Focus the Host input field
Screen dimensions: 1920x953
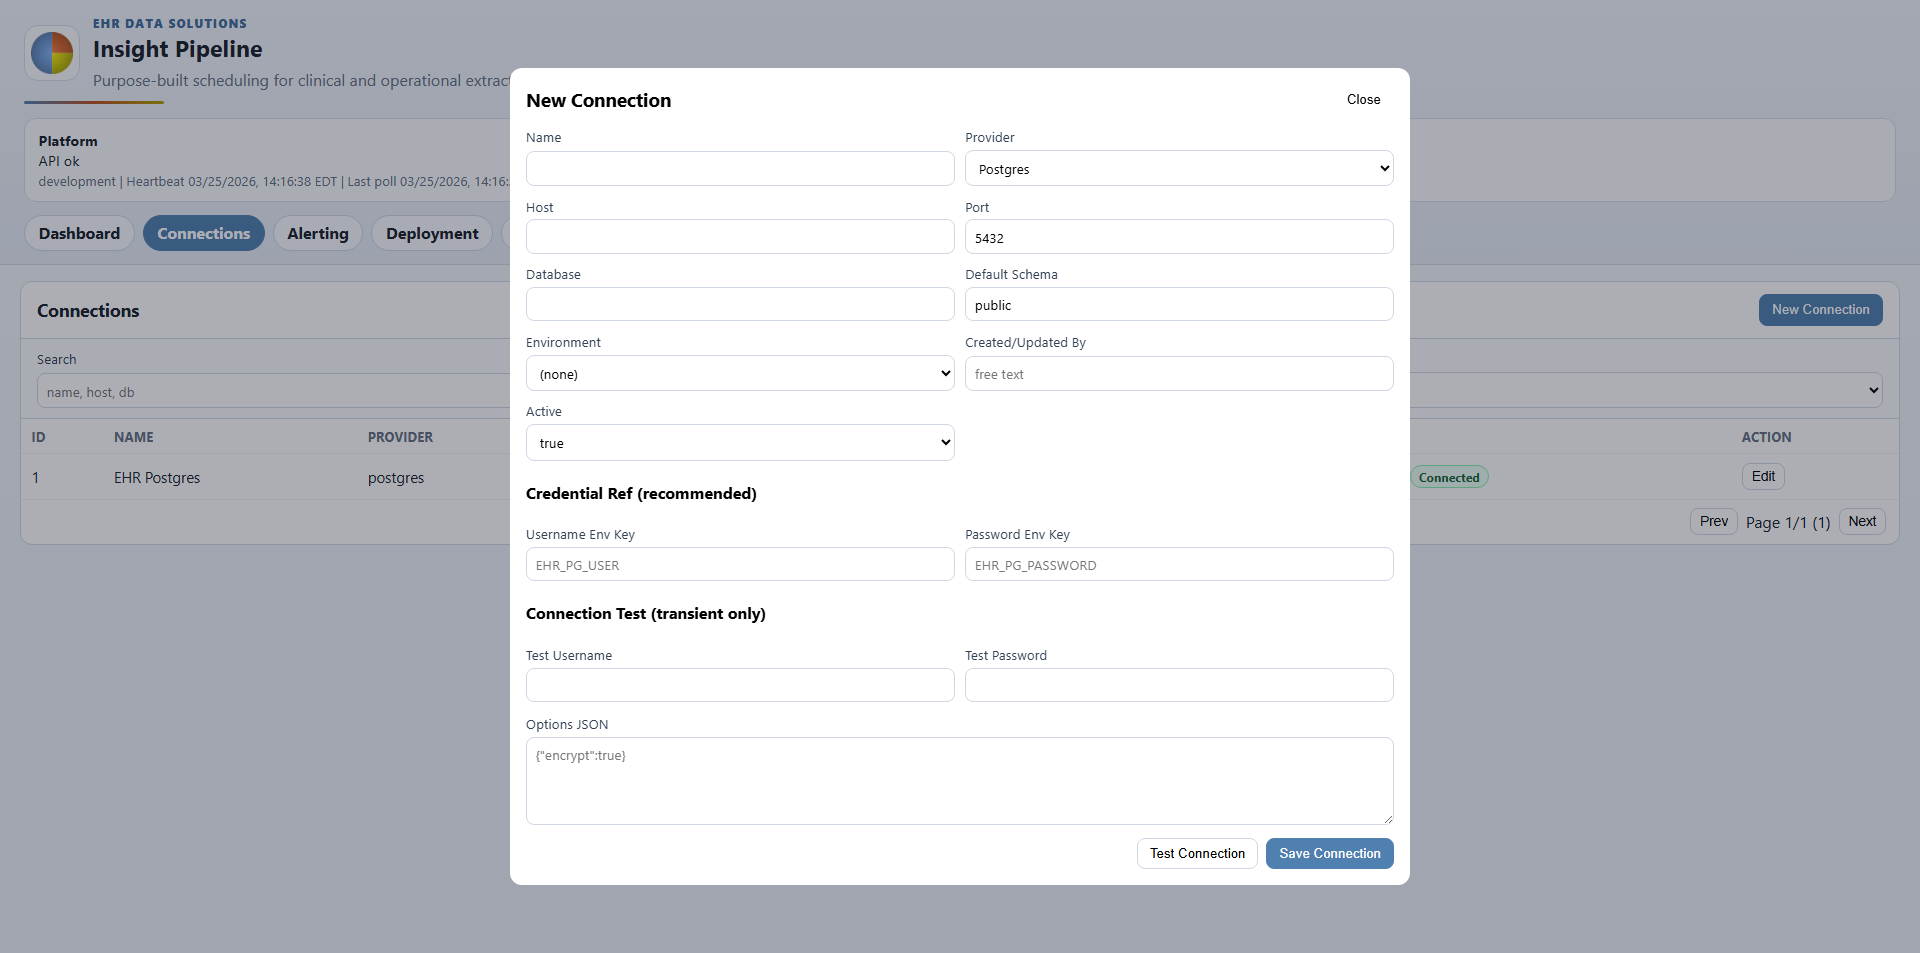click(739, 236)
